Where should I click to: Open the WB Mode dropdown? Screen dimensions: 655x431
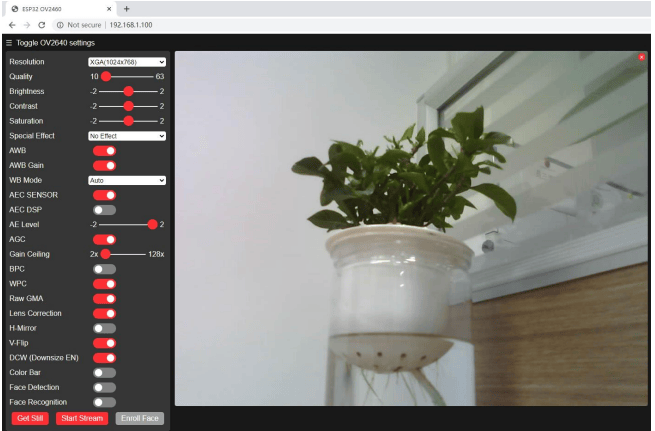(127, 180)
